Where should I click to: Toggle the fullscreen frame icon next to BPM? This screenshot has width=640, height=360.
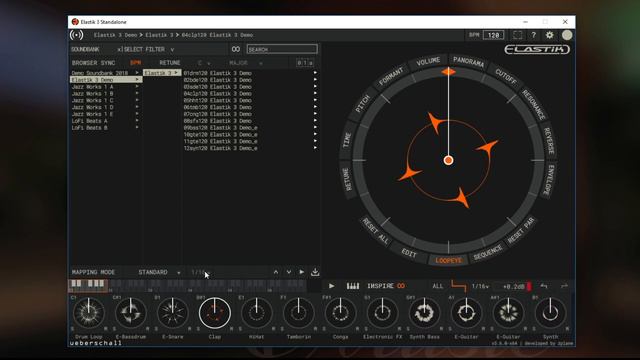pyautogui.click(x=517, y=35)
